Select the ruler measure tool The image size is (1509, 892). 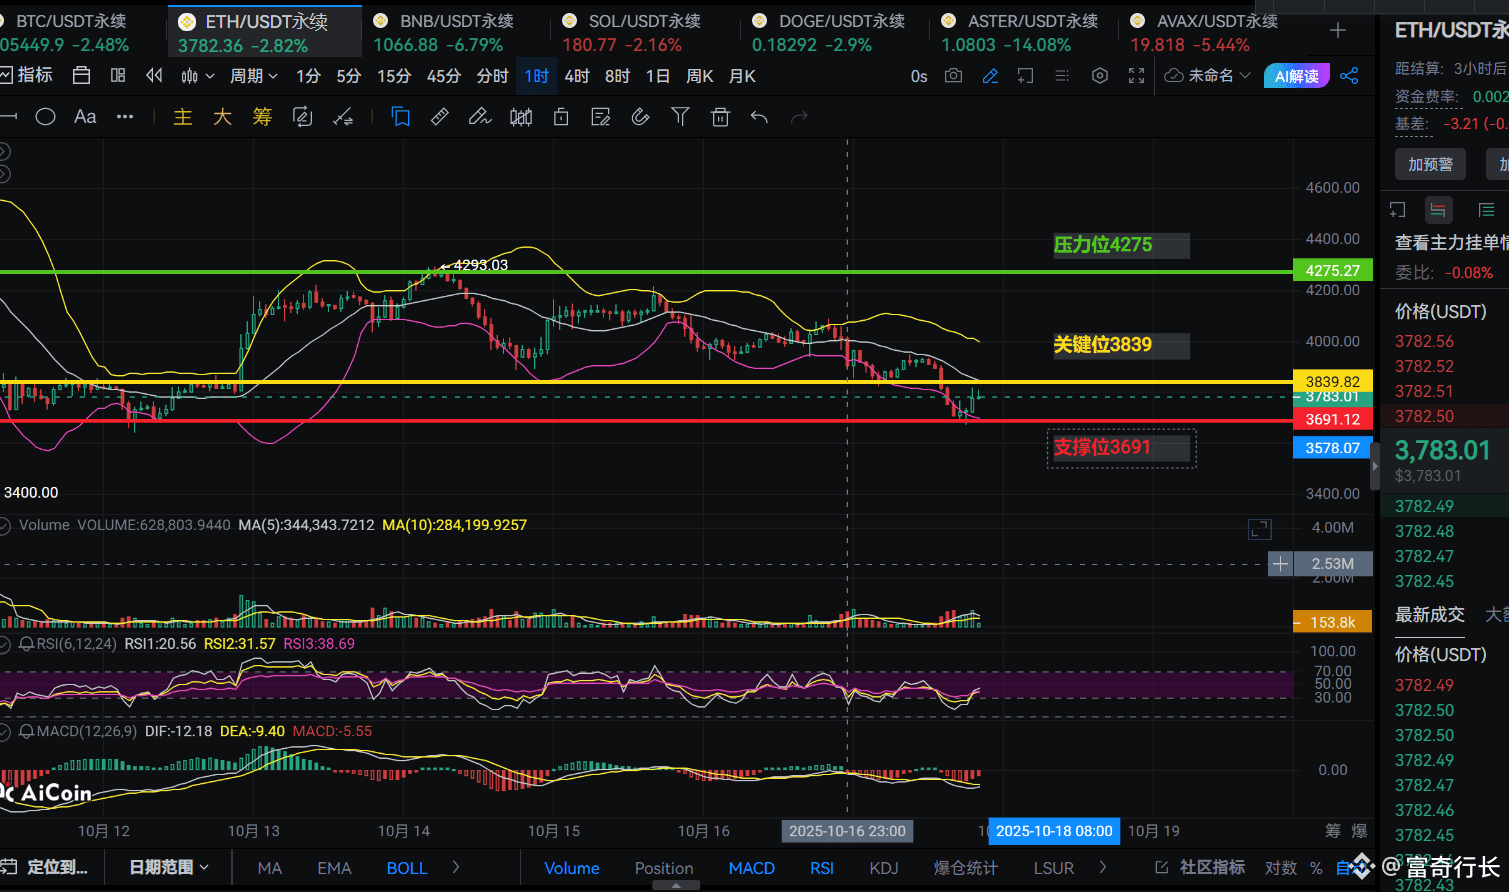439,118
